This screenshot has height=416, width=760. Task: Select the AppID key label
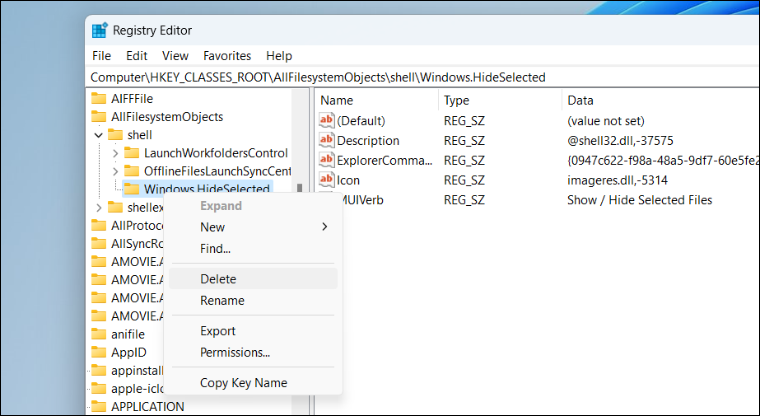(129, 352)
